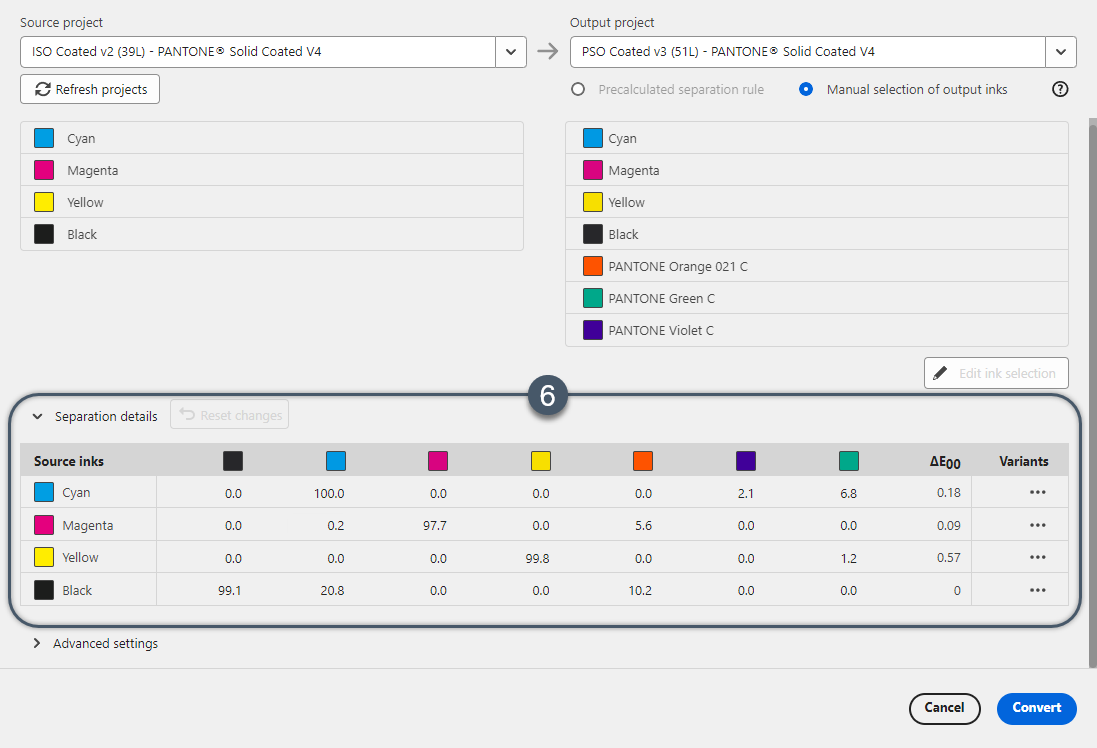This screenshot has width=1097, height=748.
Task: Click the 1.2 value in Yellow row
Action: tap(849, 558)
